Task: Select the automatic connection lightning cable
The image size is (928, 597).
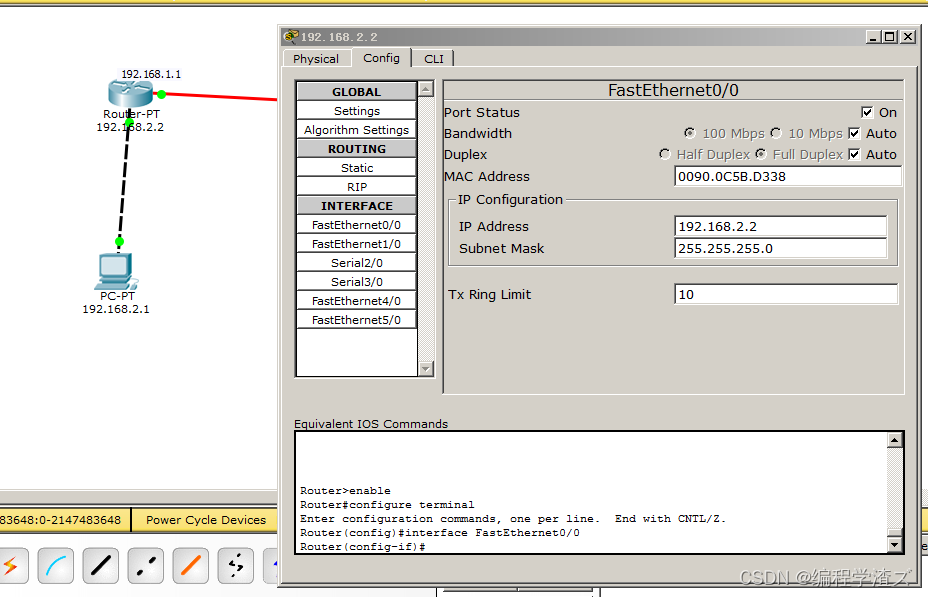Action: coord(10,566)
